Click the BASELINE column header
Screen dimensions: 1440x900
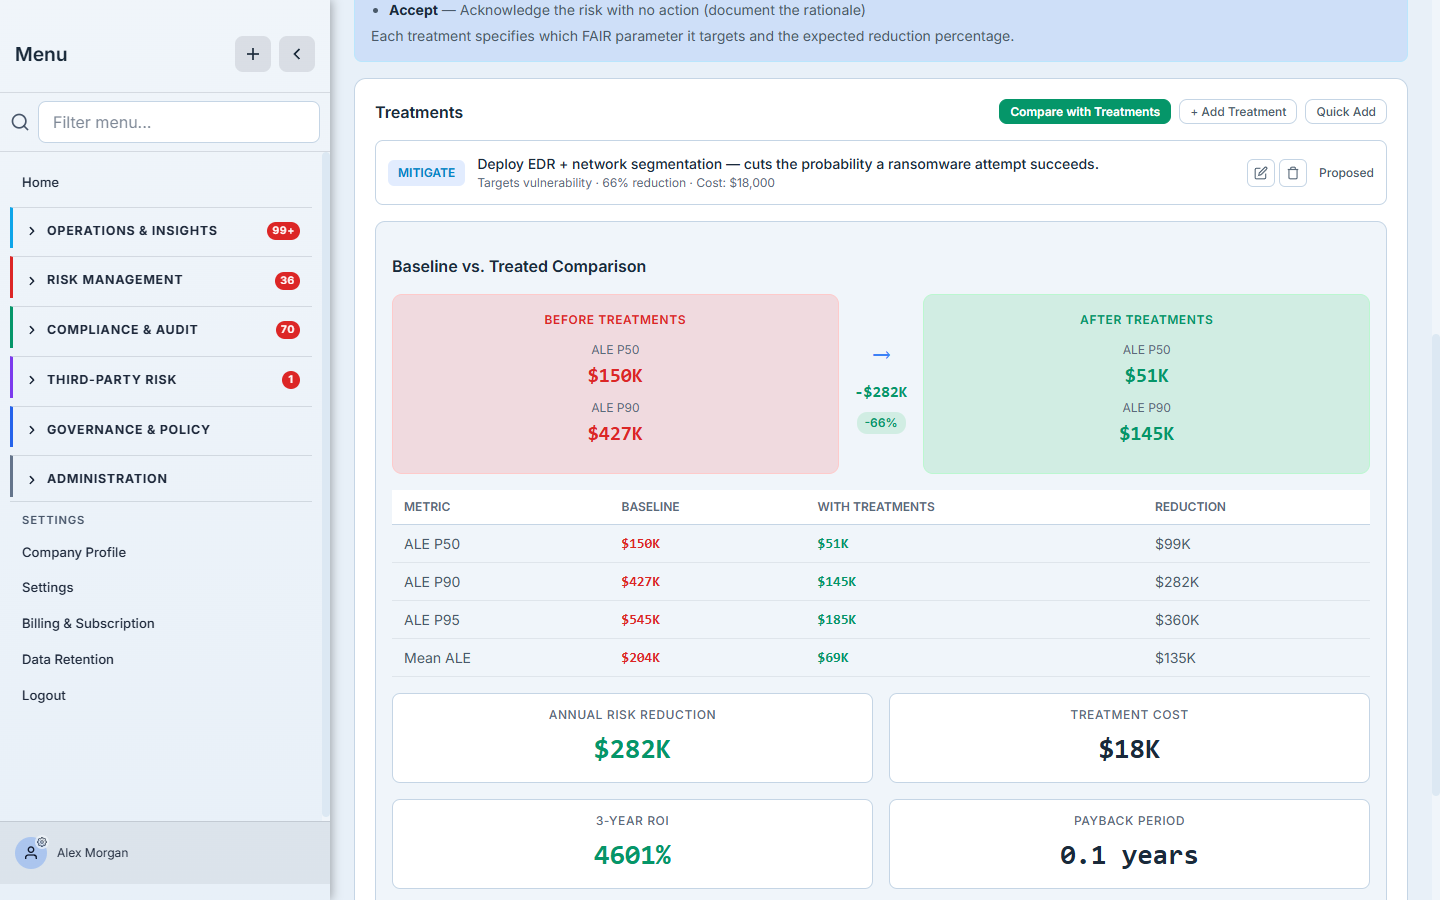[x=650, y=507]
